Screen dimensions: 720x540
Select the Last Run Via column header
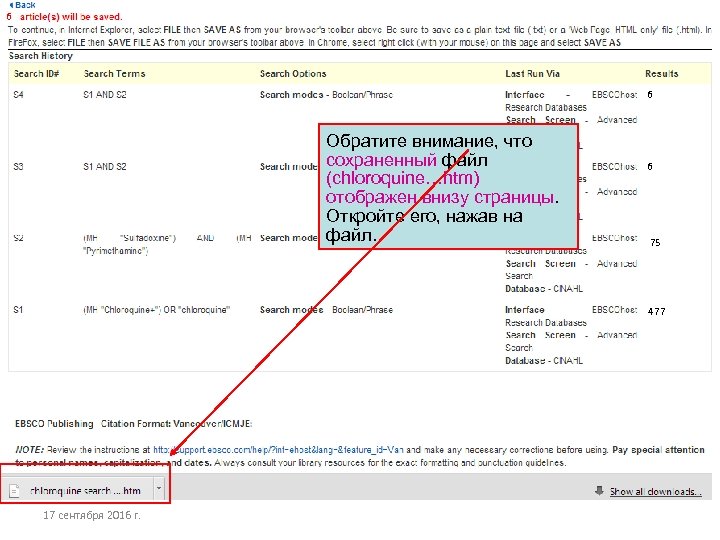533,73
